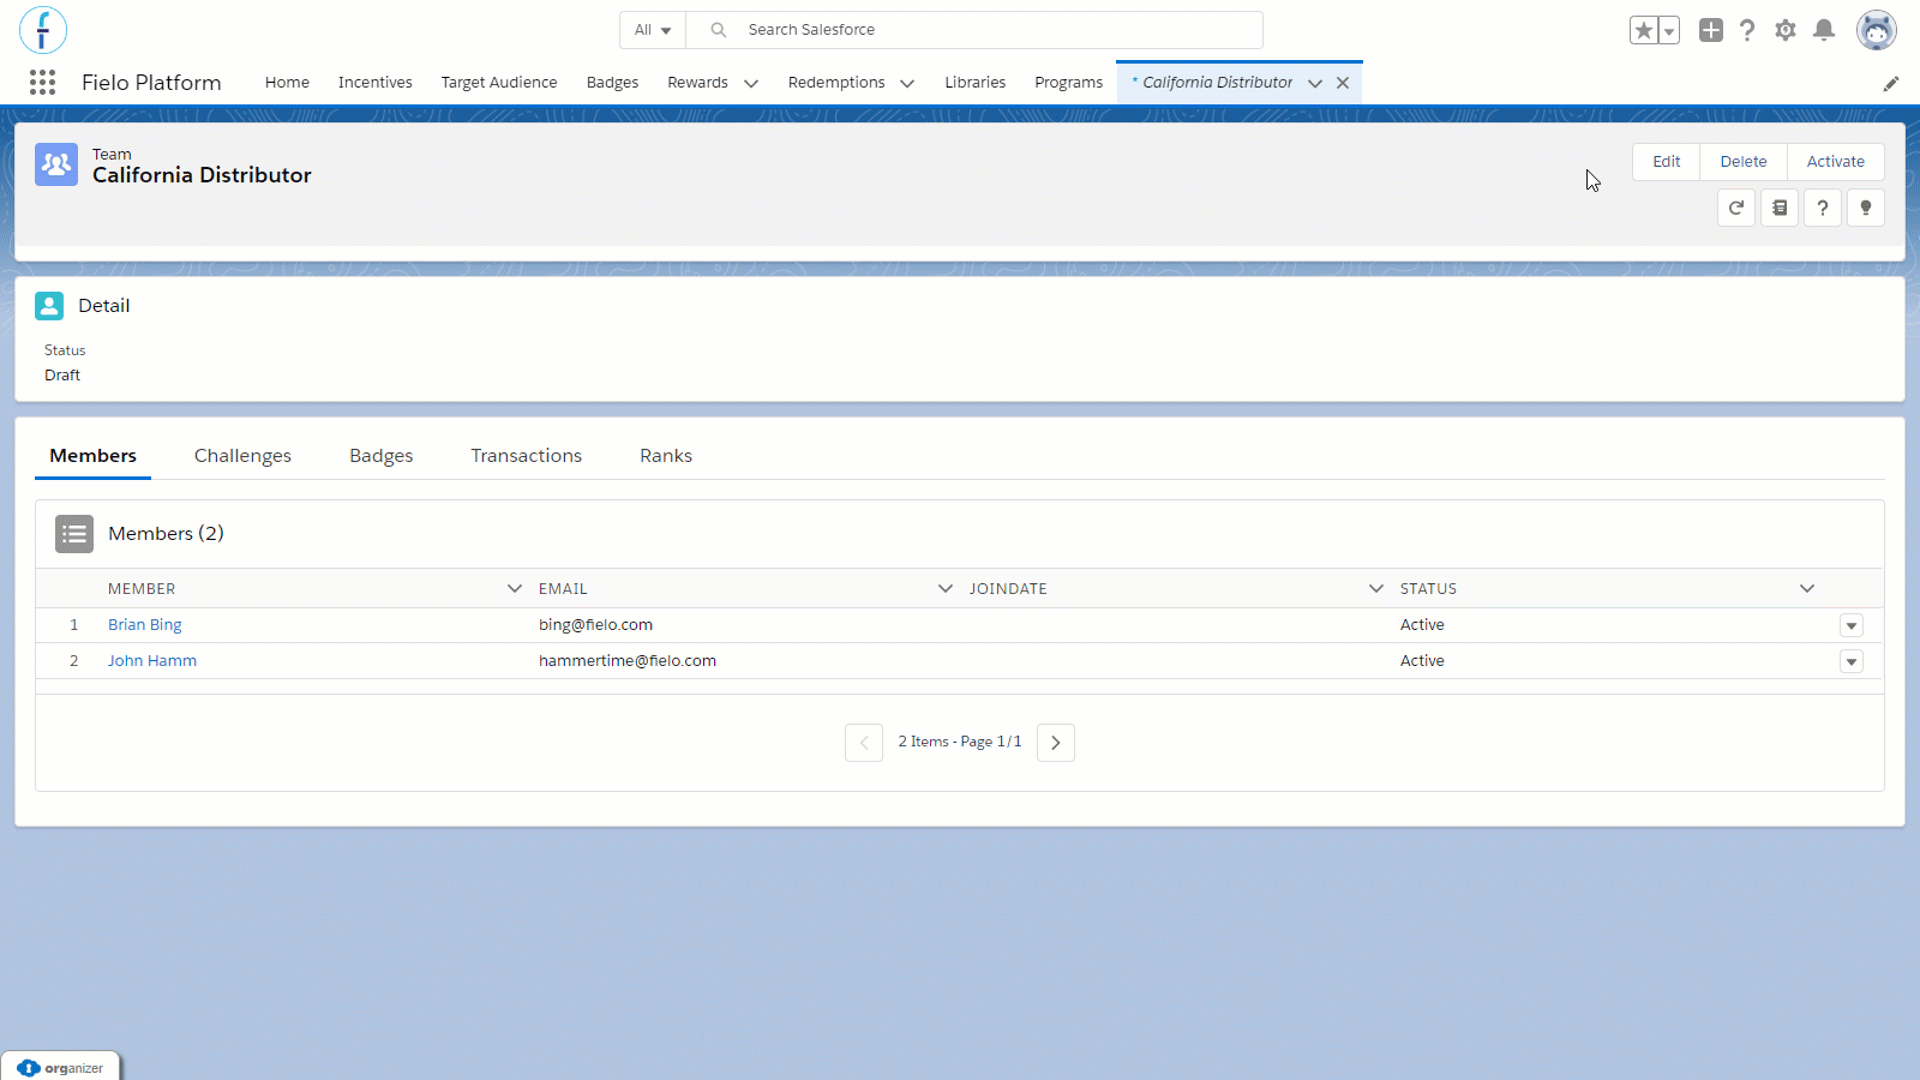The image size is (1920, 1080).
Task: Click the edit navigation pencil icon
Action: click(1891, 84)
